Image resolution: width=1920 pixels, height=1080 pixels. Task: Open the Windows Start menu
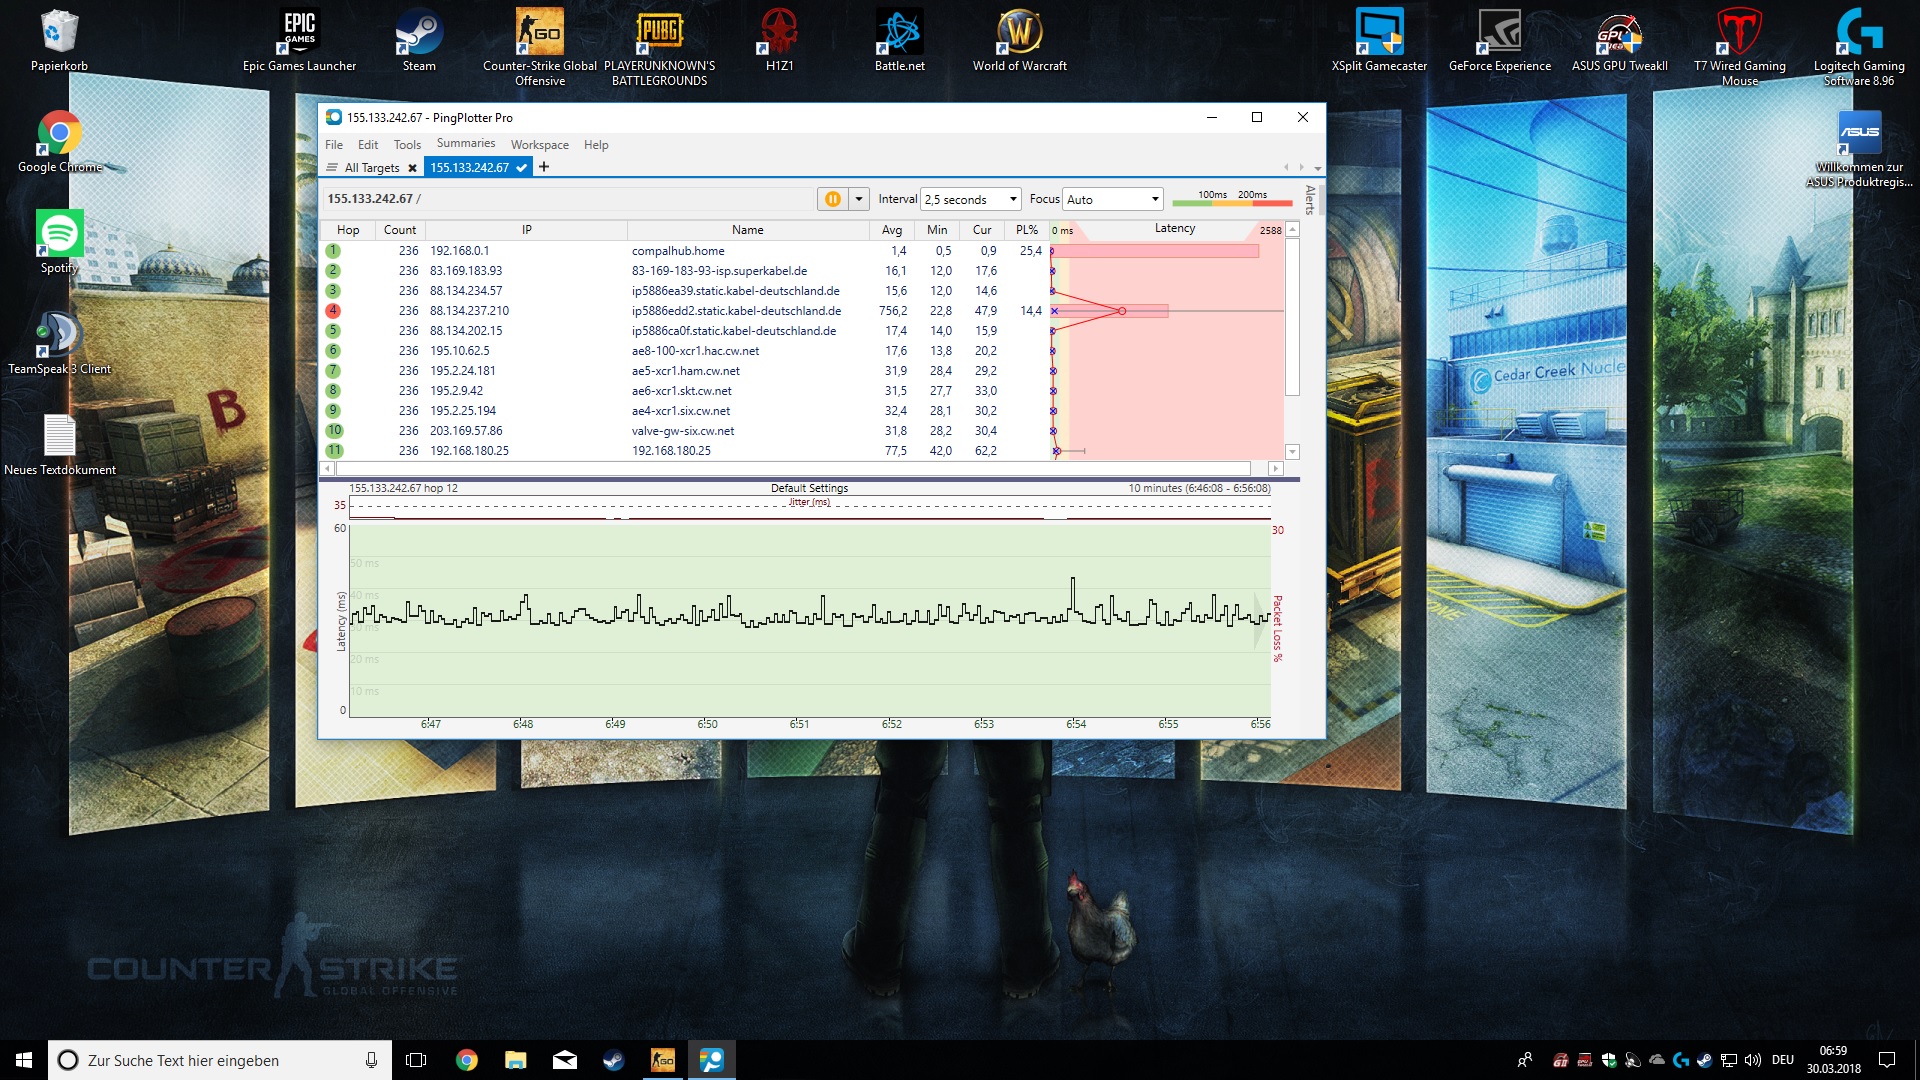[x=24, y=1060]
